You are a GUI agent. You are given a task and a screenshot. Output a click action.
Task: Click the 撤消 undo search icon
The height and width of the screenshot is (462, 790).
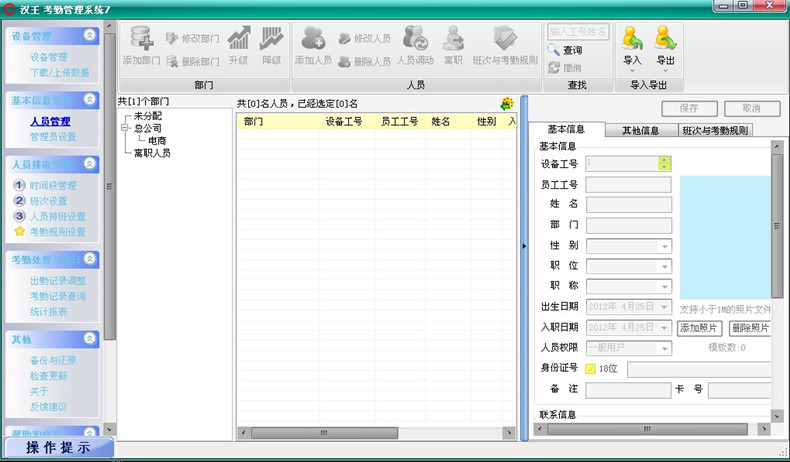point(554,68)
